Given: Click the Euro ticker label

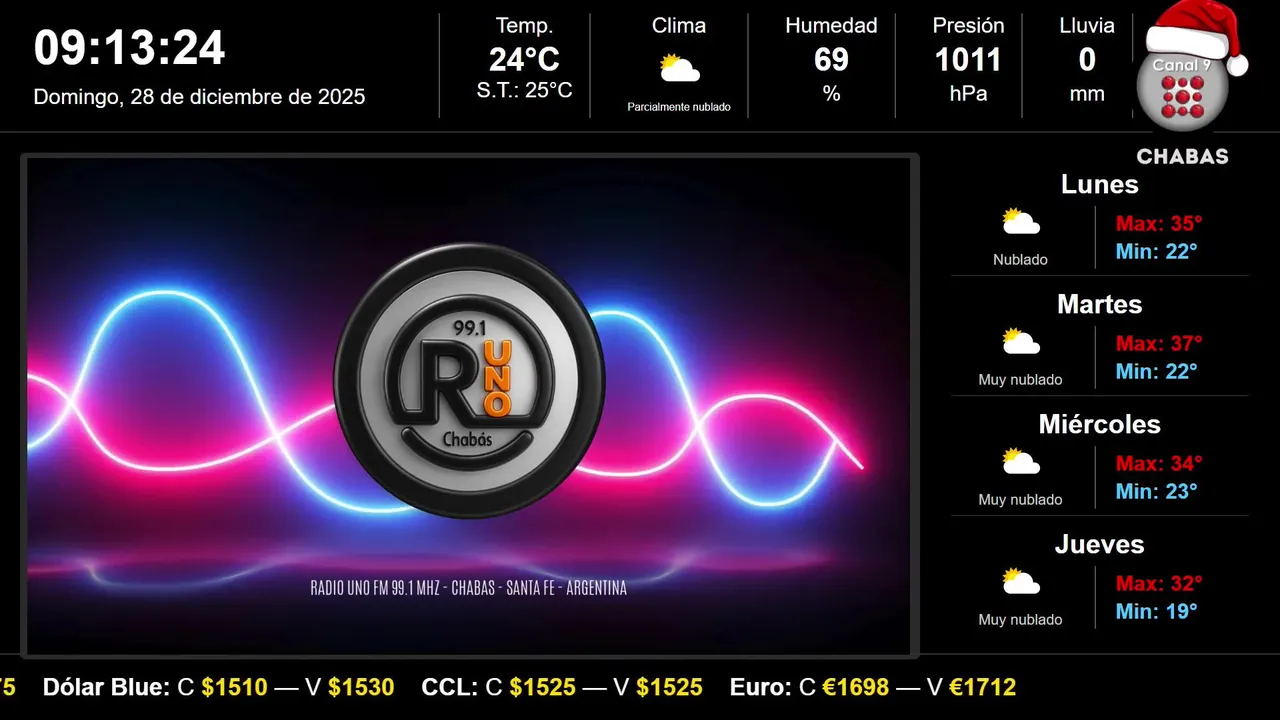Looking at the screenshot, I should [761, 687].
